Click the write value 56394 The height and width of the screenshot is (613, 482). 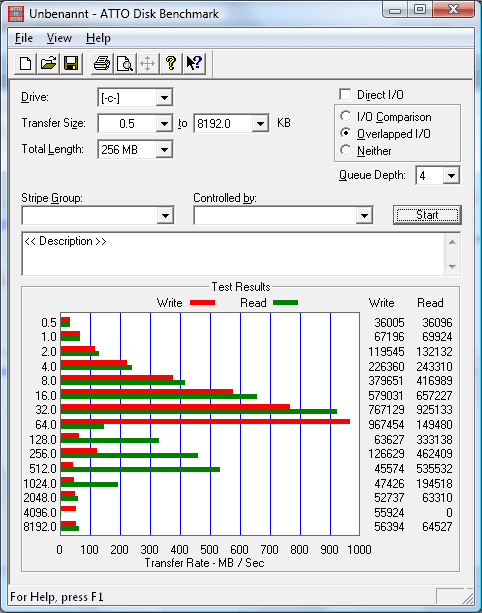[389, 527]
